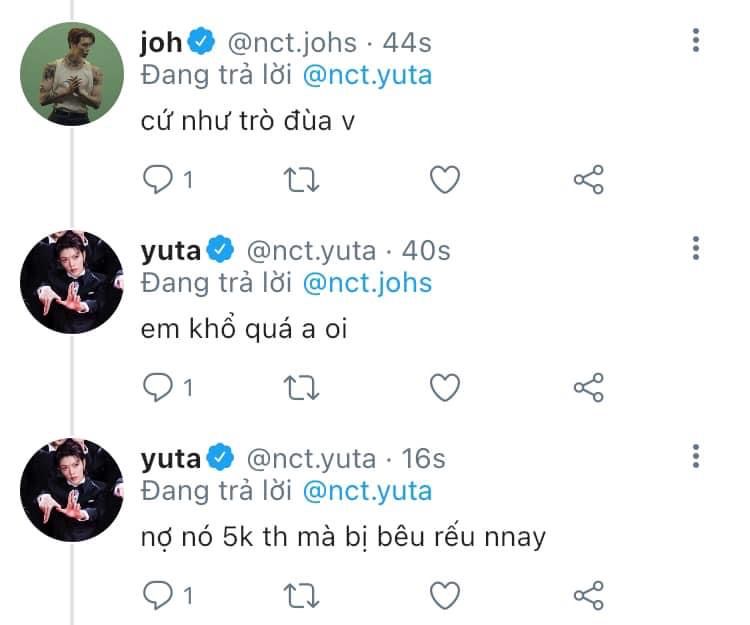
Task: Open the yuta display name on the 16s tweet
Action: pos(171,459)
